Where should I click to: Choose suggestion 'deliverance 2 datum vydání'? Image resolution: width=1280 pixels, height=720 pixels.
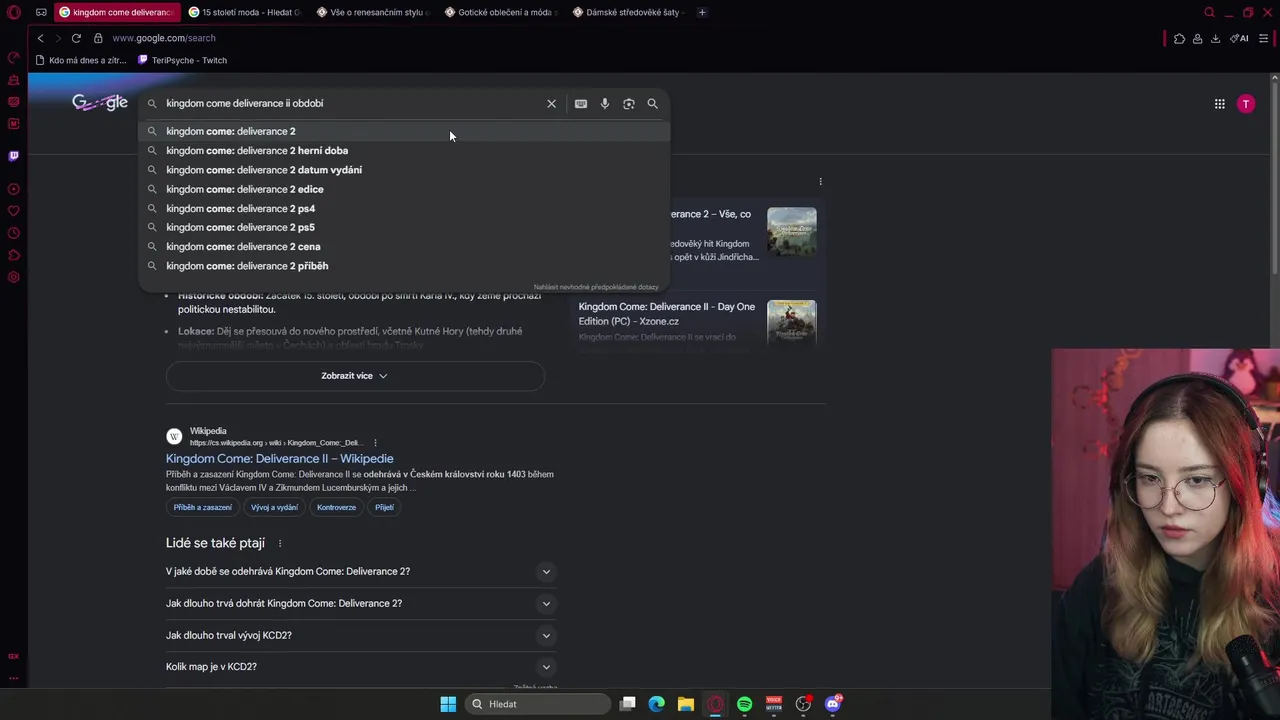[404, 170]
